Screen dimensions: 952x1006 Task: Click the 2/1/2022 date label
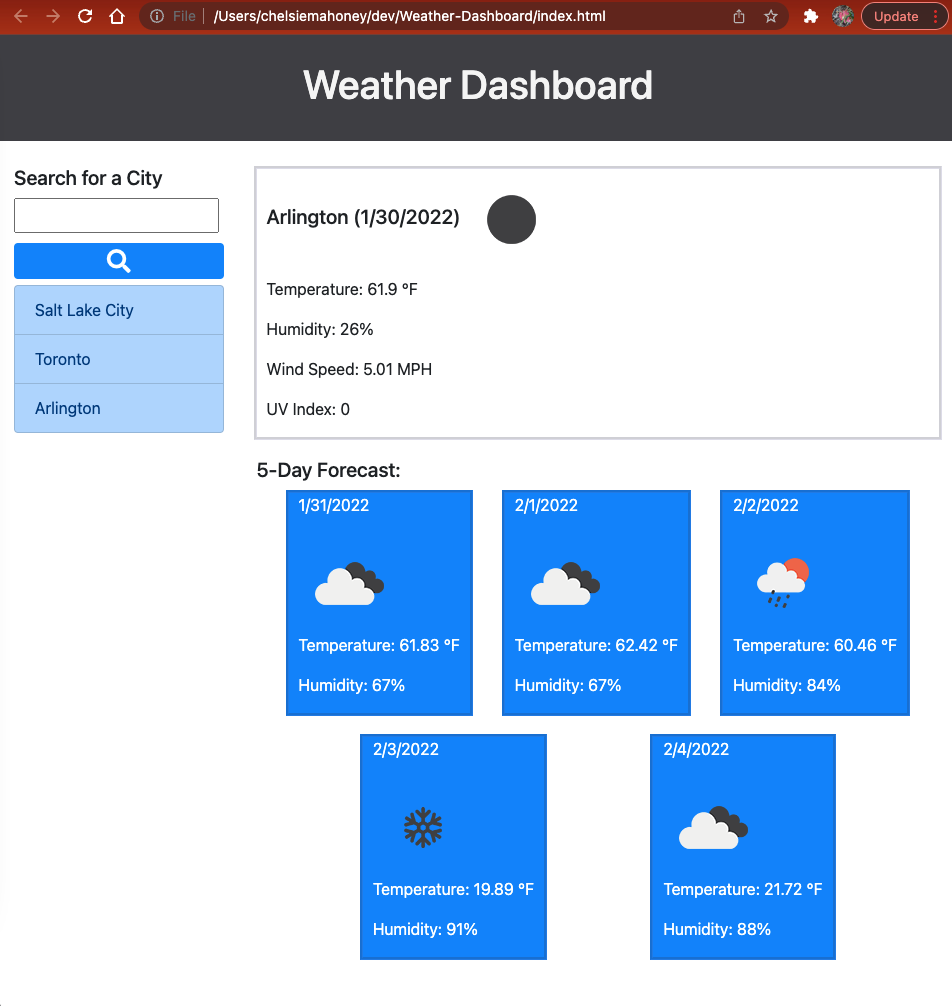click(x=546, y=506)
